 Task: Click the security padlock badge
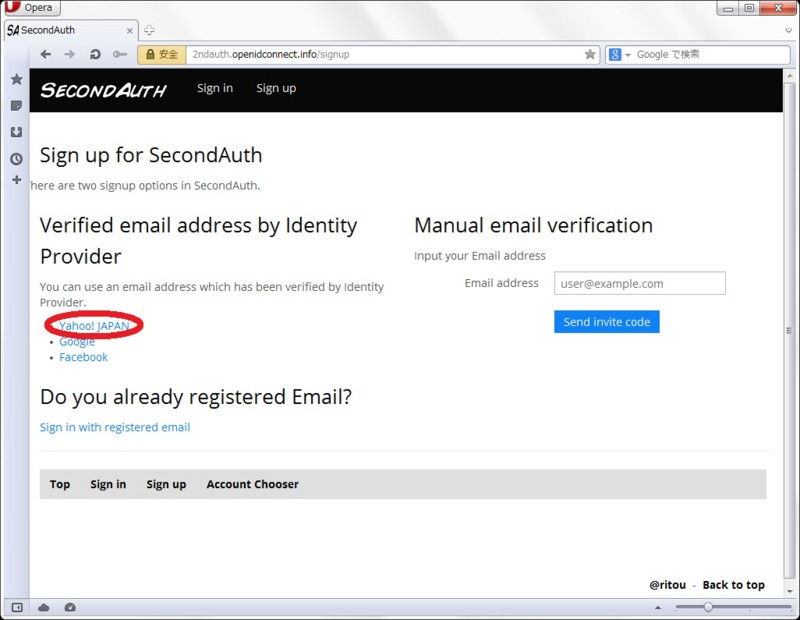pyautogui.click(x=162, y=54)
